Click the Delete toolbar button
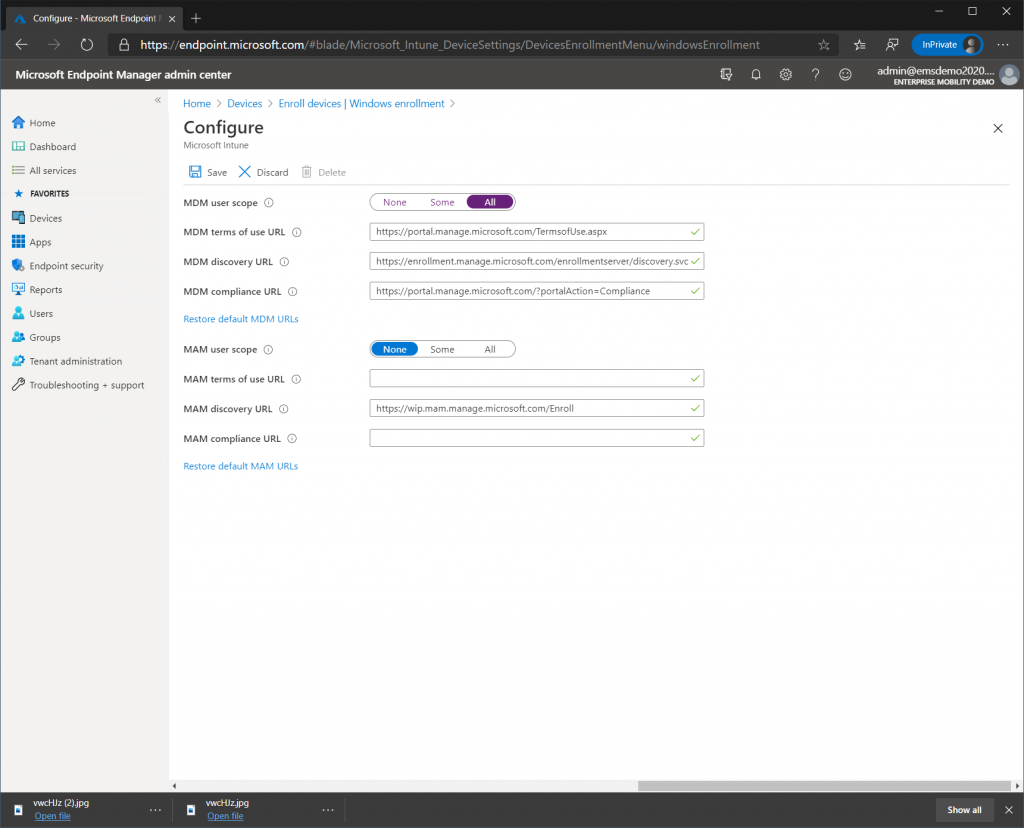 coord(323,172)
